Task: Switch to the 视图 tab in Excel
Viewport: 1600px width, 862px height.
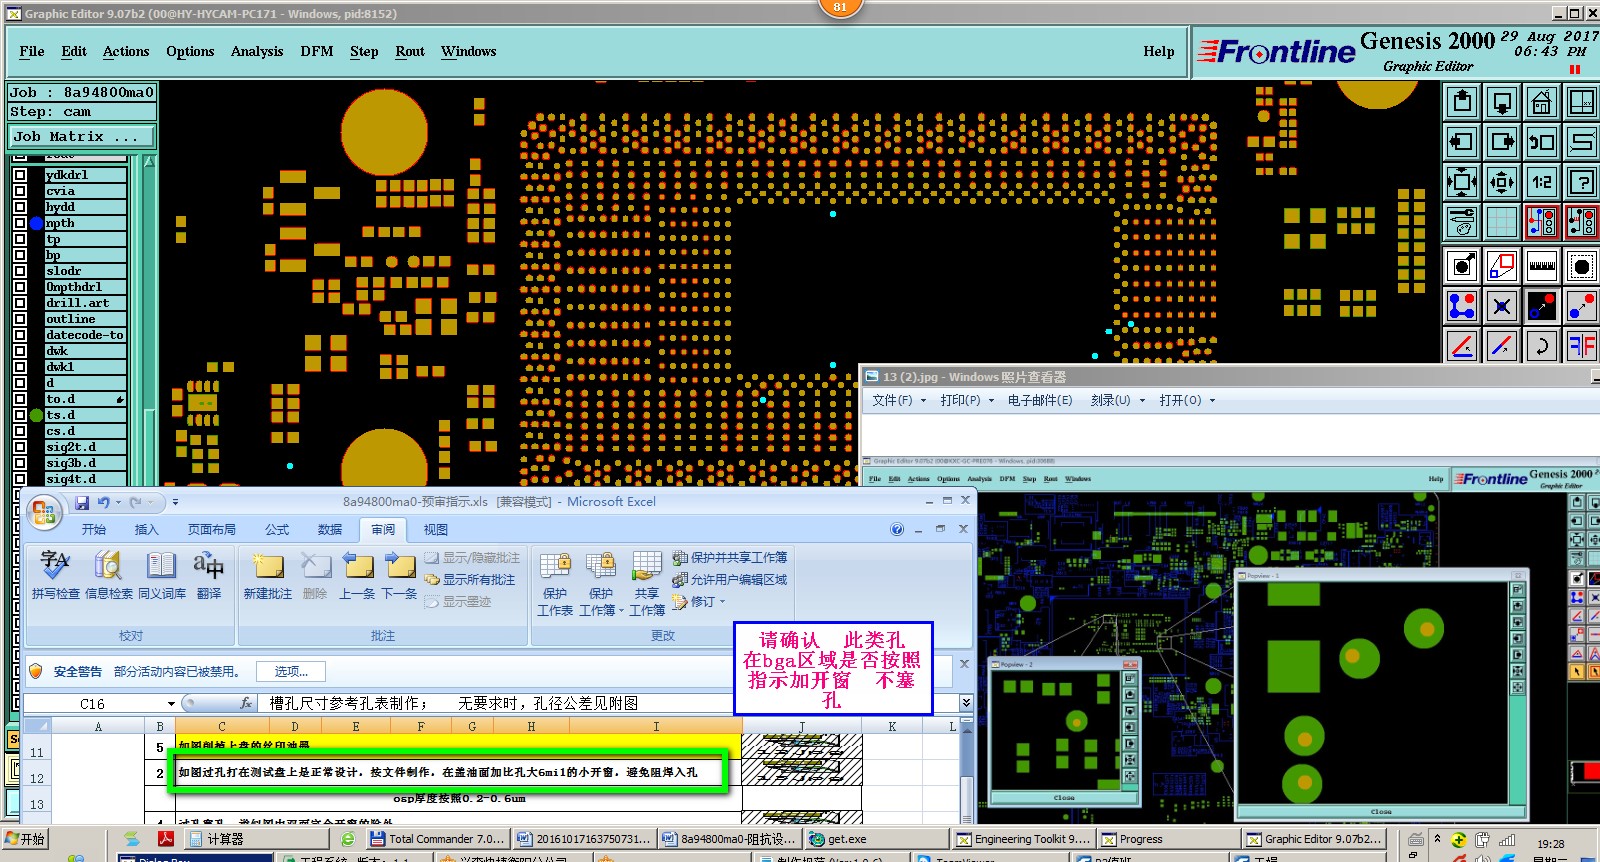Action: point(435,530)
